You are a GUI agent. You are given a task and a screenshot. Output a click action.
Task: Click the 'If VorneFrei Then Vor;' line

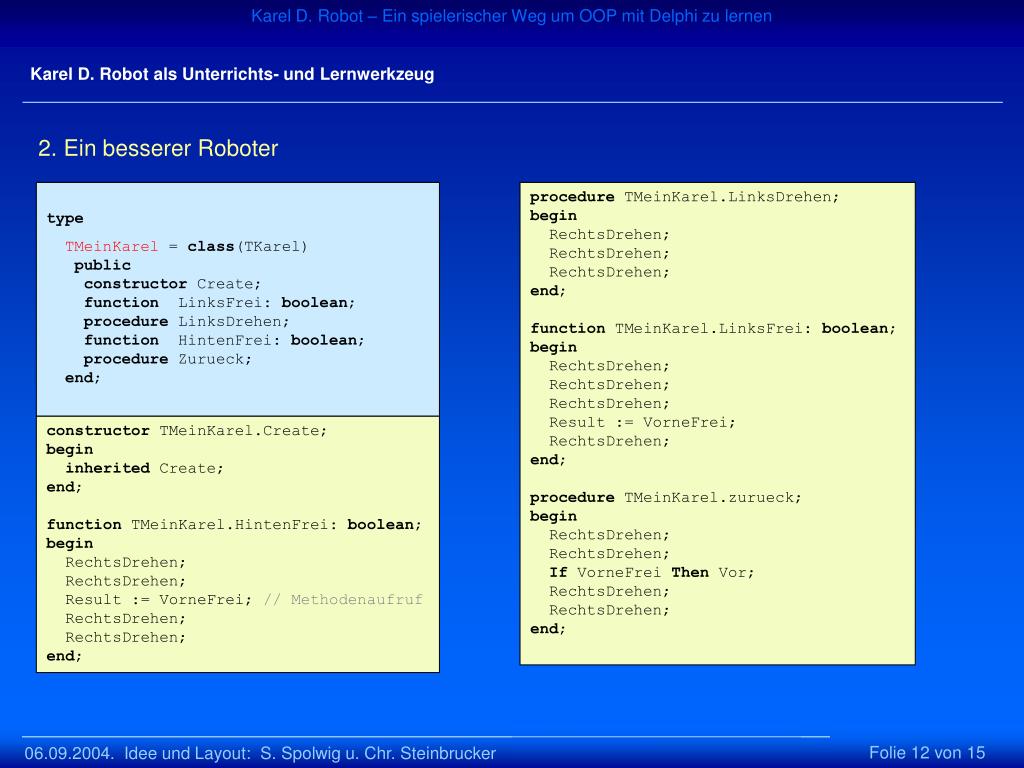coord(652,573)
